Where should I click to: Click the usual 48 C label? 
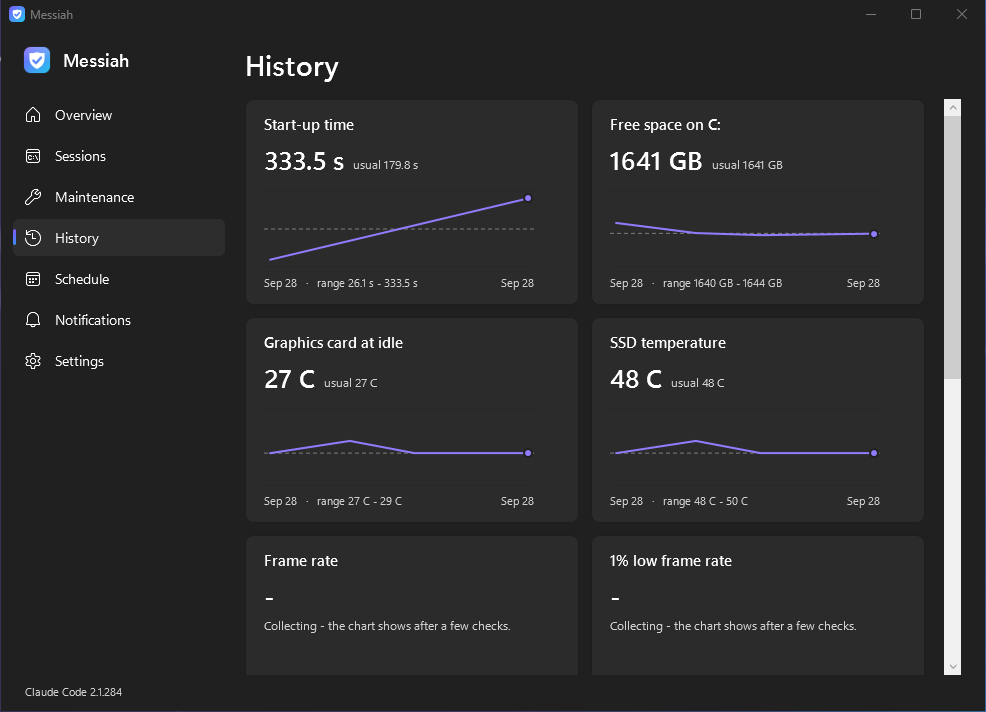[x=697, y=383]
